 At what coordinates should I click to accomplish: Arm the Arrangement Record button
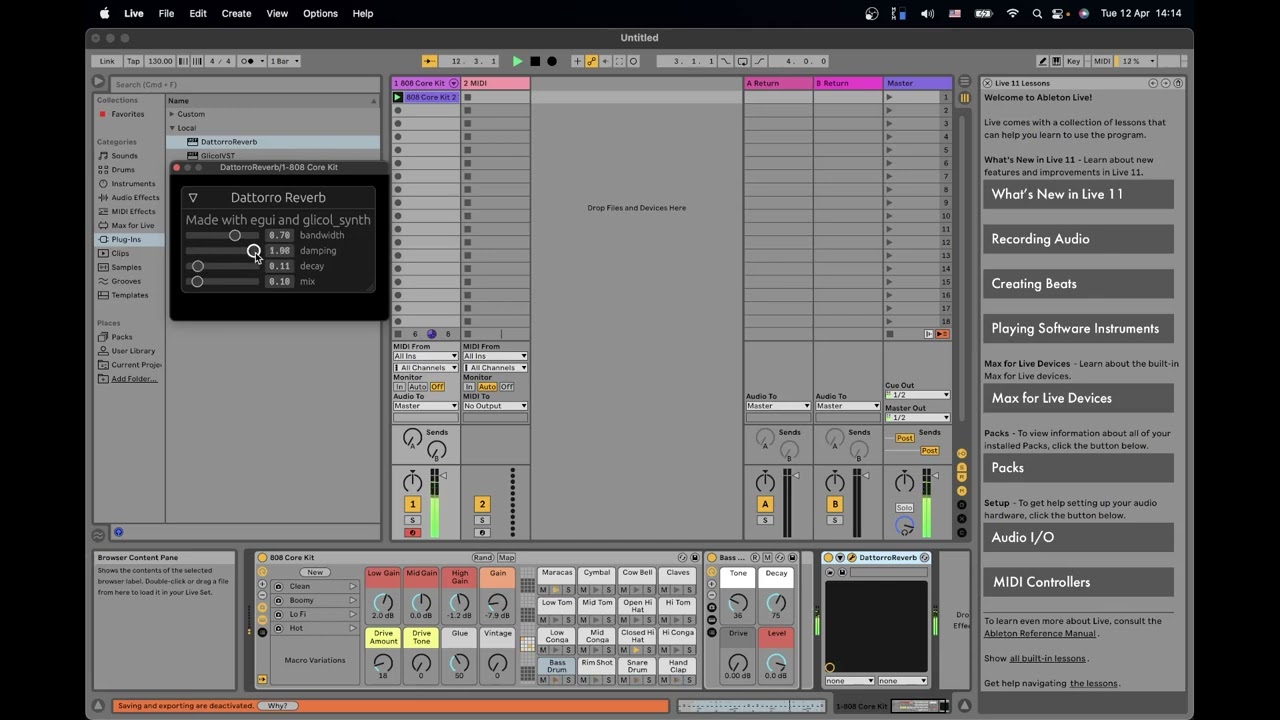[552, 61]
